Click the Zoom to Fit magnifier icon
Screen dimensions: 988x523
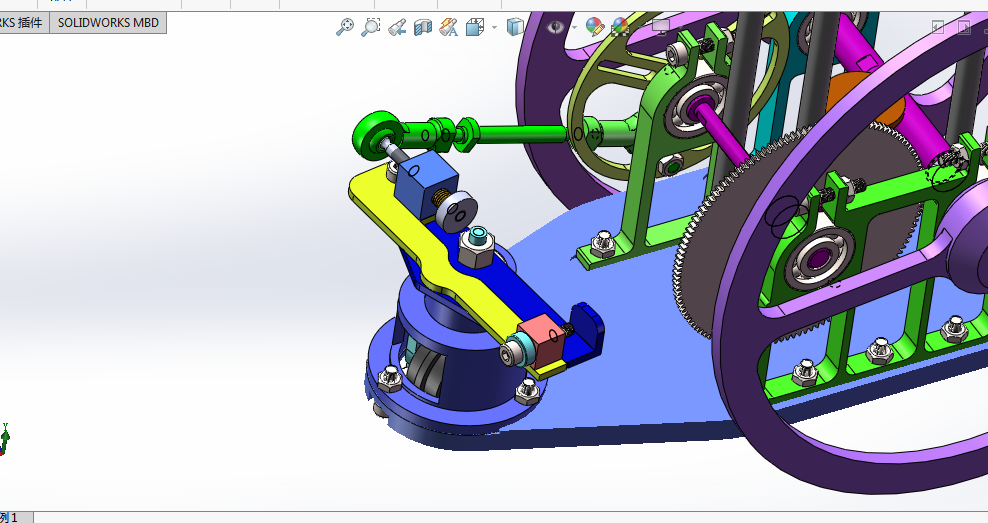[x=345, y=27]
